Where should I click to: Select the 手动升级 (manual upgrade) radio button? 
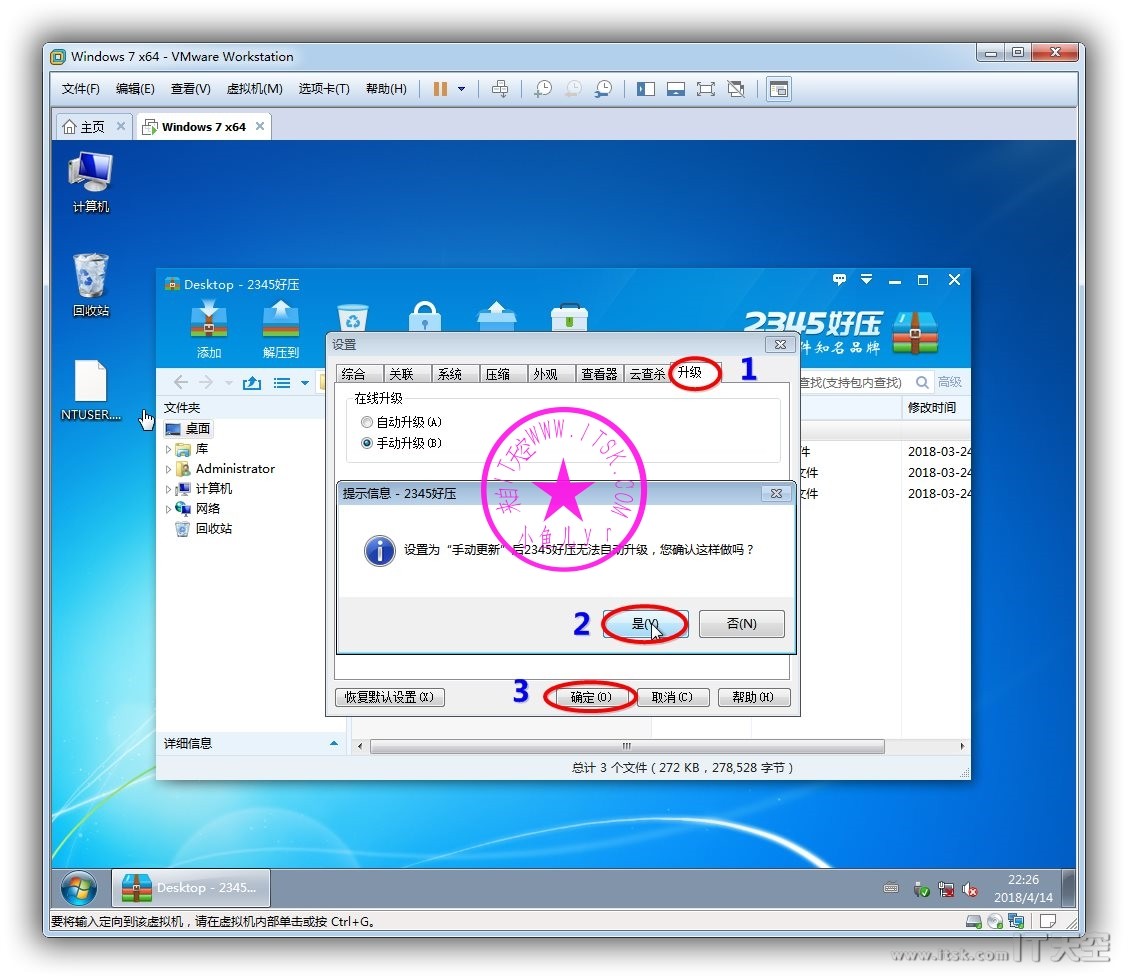click(367, 443)
